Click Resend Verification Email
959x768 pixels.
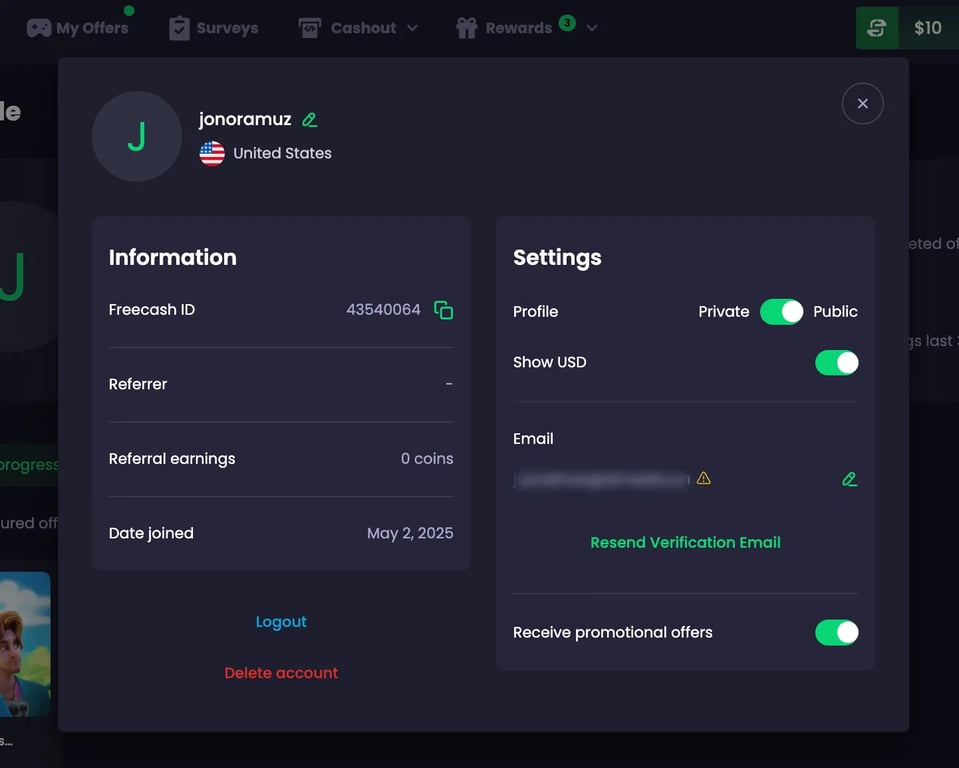tap(685, 542)
